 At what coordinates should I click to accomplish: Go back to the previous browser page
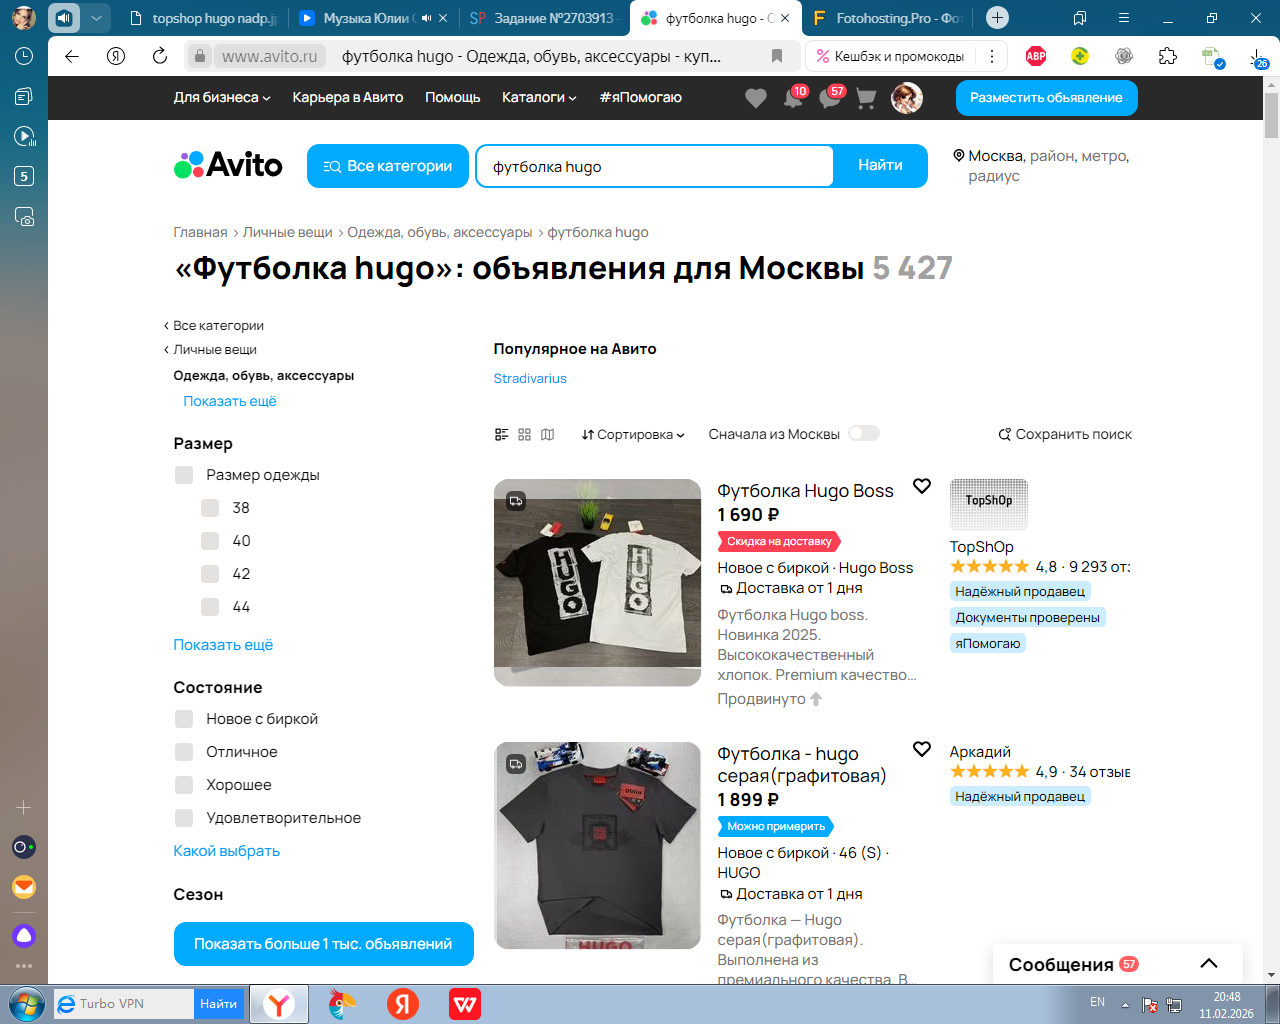(72, 56)
